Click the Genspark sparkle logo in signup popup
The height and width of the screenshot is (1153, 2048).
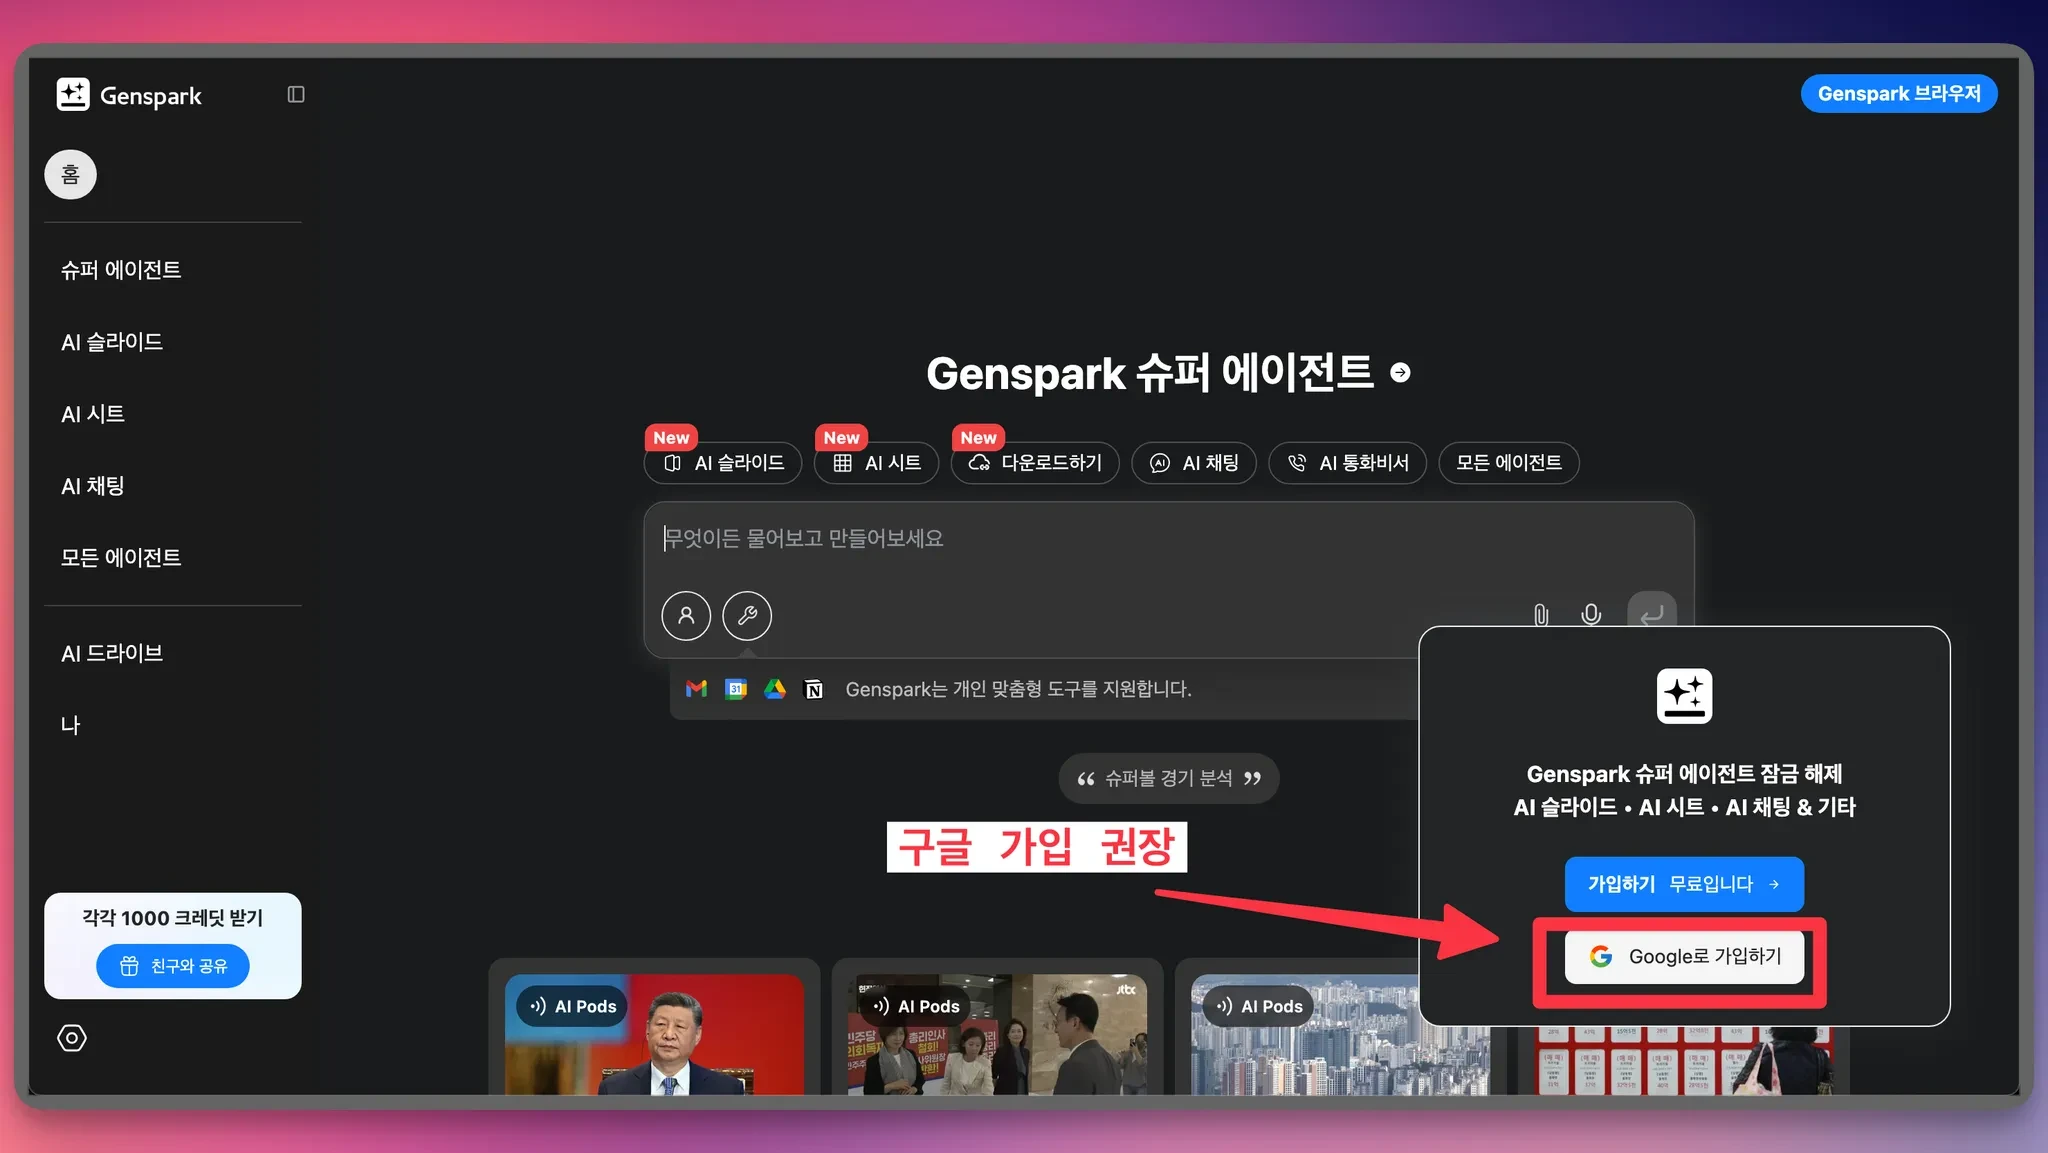[1684, 696]
